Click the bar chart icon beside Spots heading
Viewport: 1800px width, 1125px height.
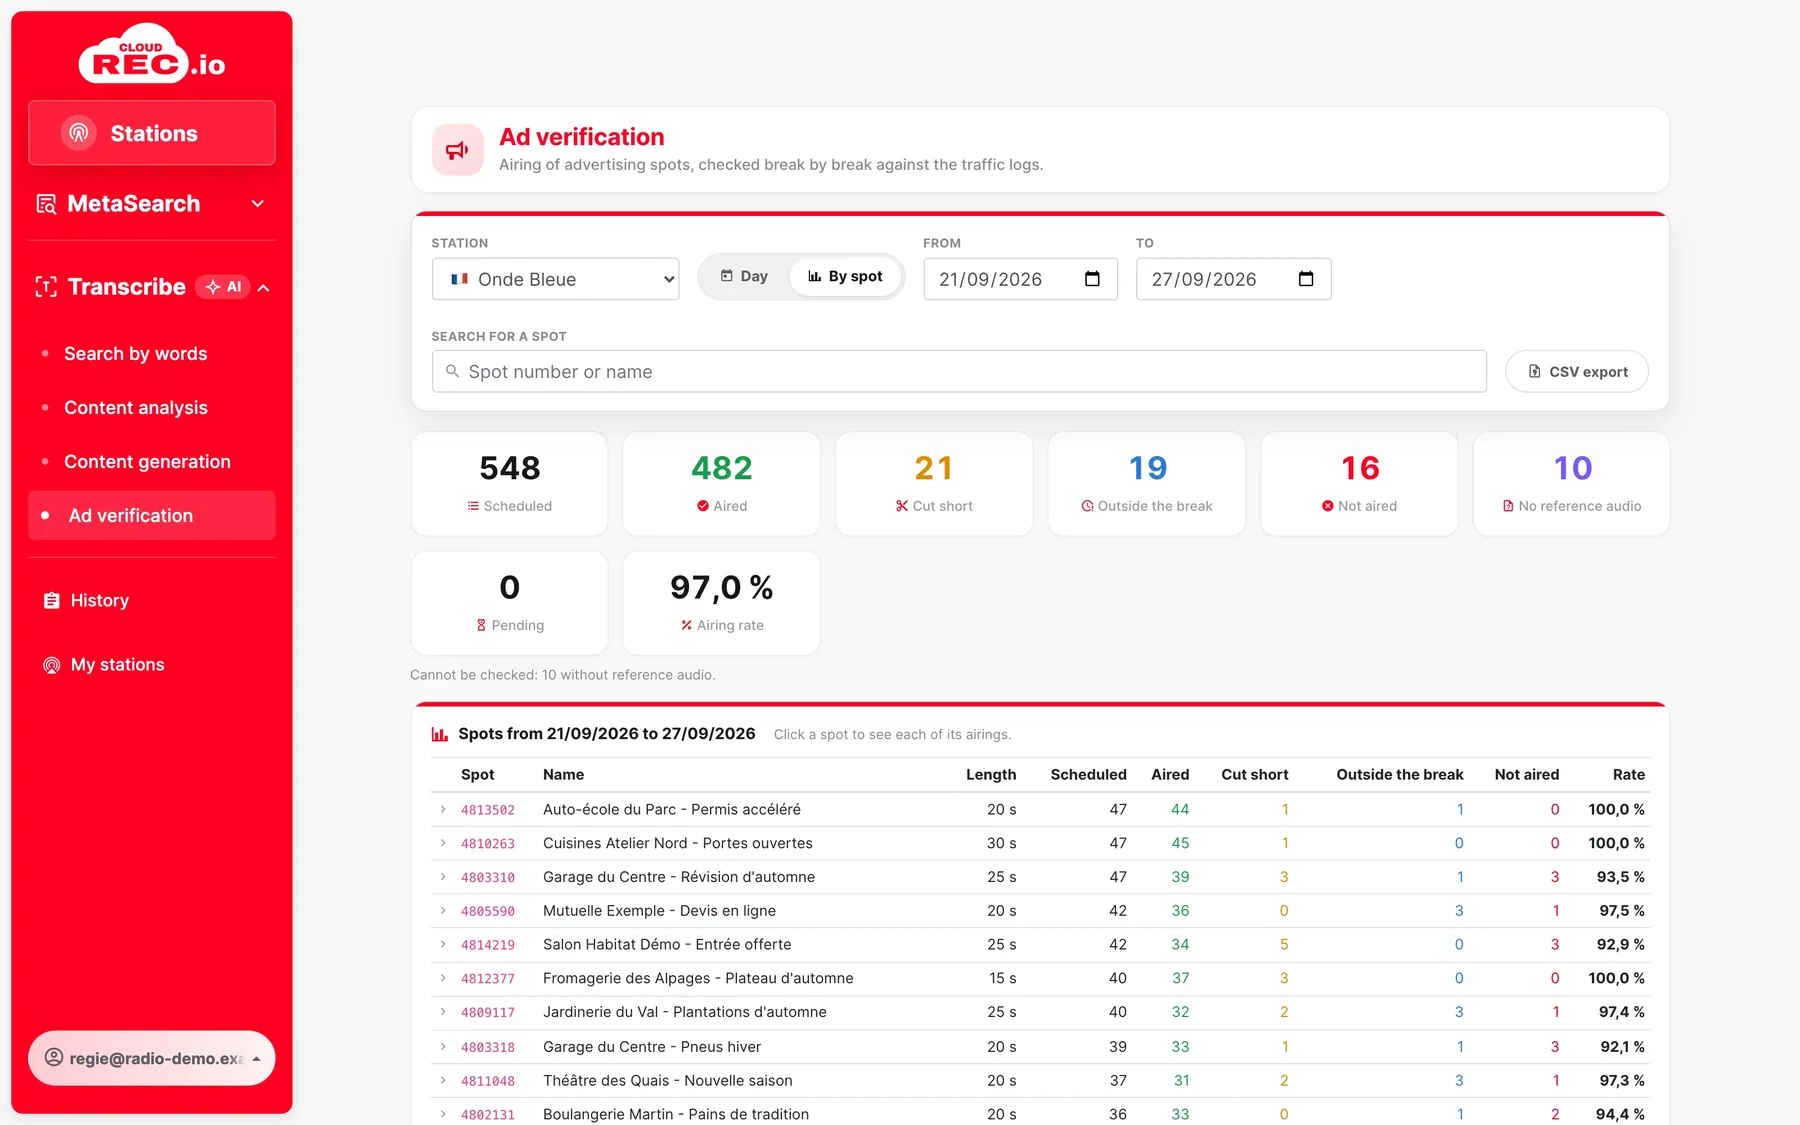(439, 734)
